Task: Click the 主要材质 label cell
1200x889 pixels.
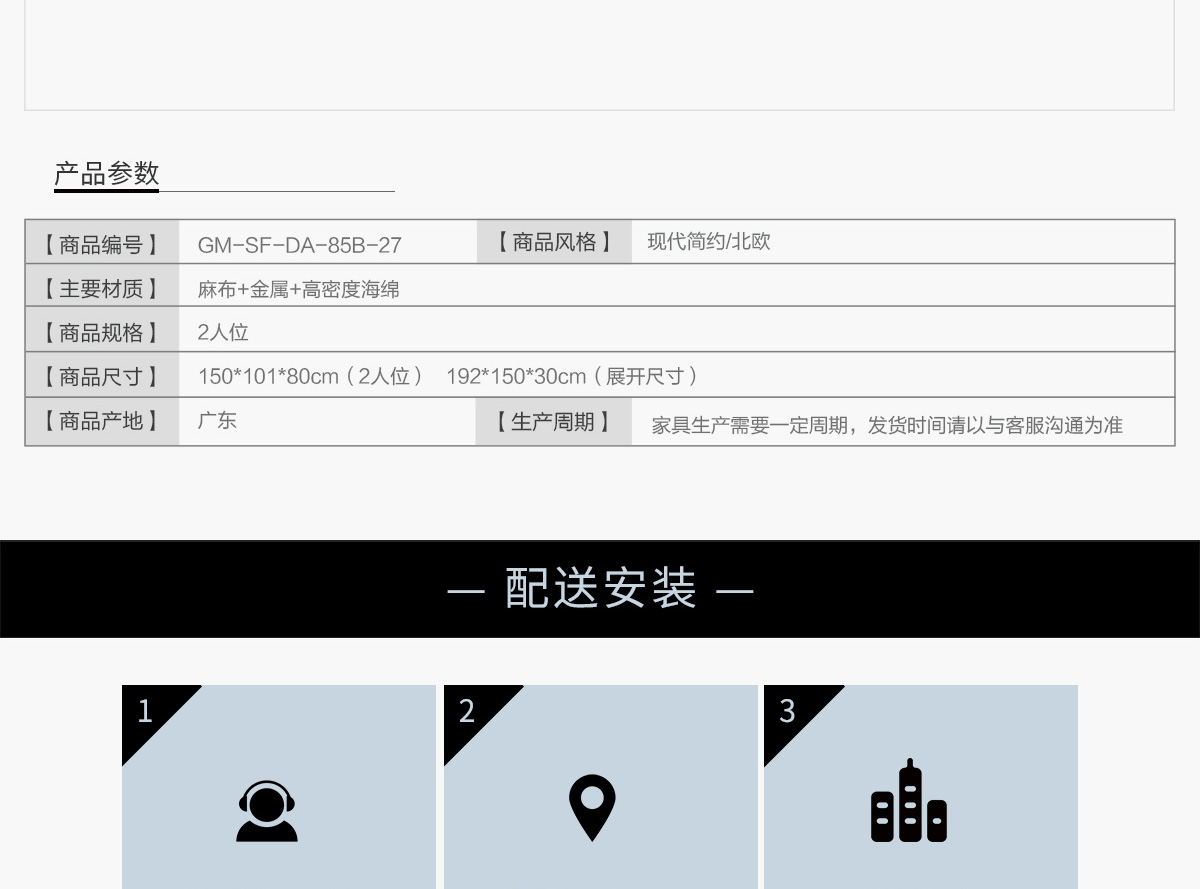Action: pyautogui.click(x=101, y=289)
